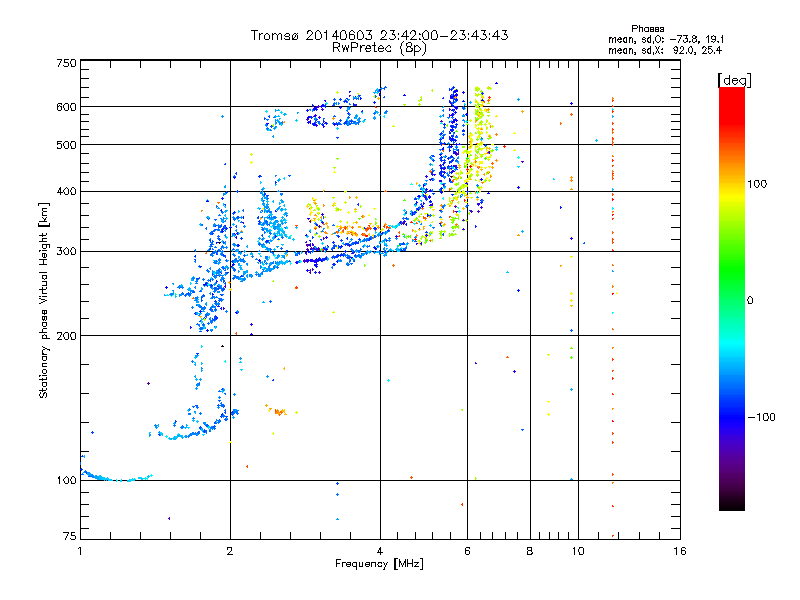Click the colorbar tick label '0'
Viewport: 800px width, 600px height.
click(750, 301)
